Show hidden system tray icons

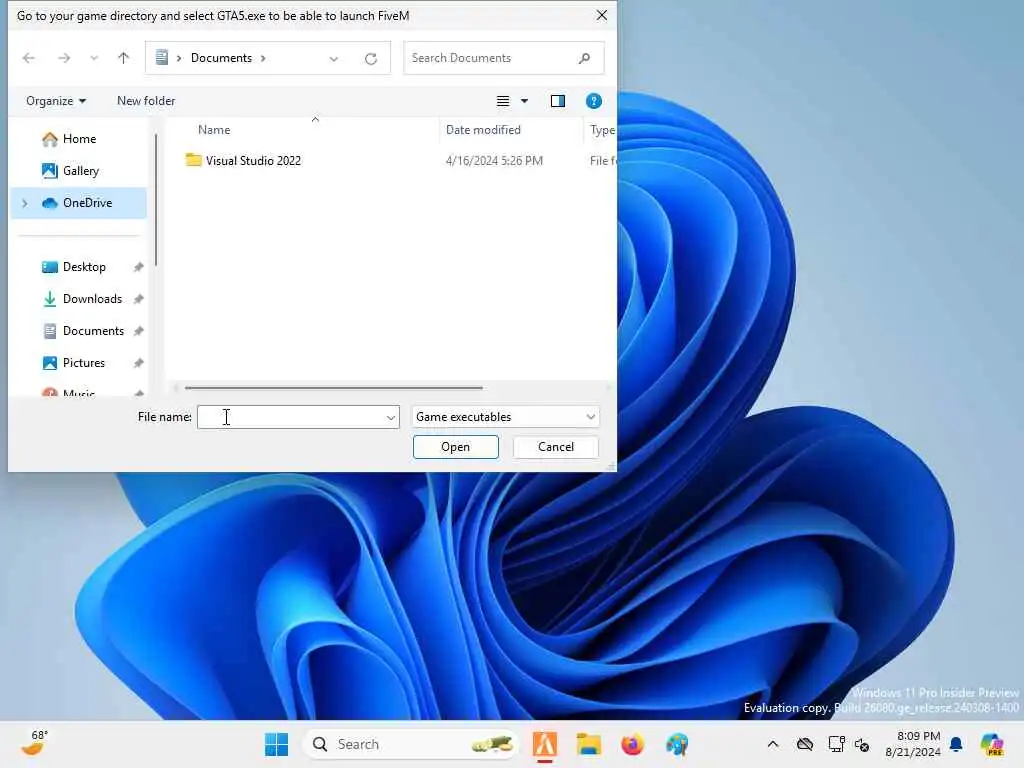click(x=773, y=744)
